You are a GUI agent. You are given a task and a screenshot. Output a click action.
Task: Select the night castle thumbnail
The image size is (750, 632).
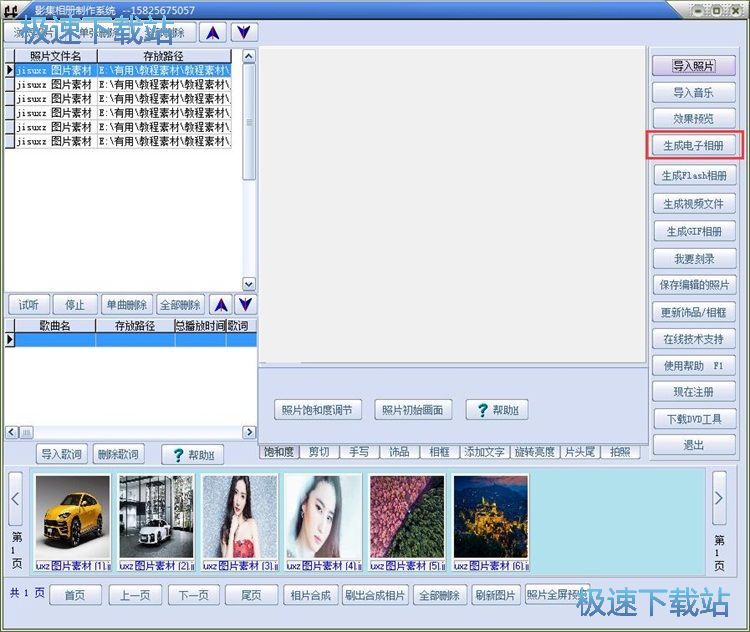[490, 516]
